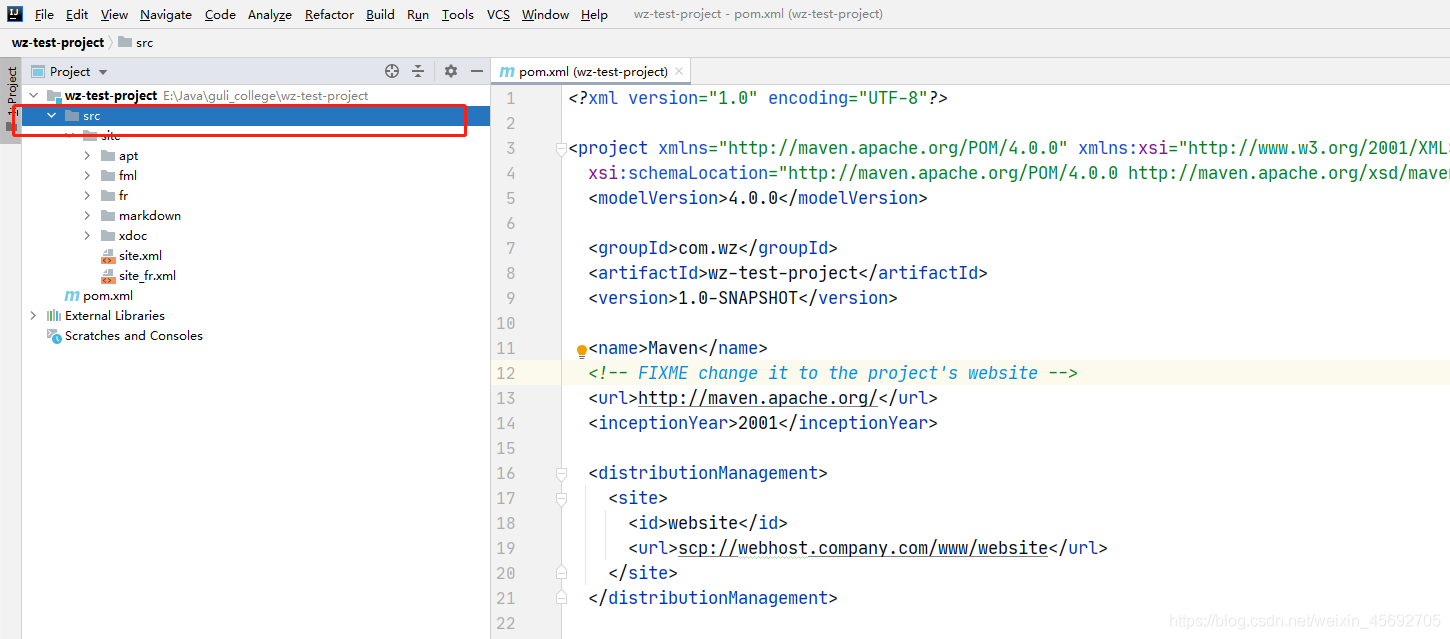Screen dimensions: 1450x639
Task: Click the site.xml file icon
Action: tap(108, 256)
